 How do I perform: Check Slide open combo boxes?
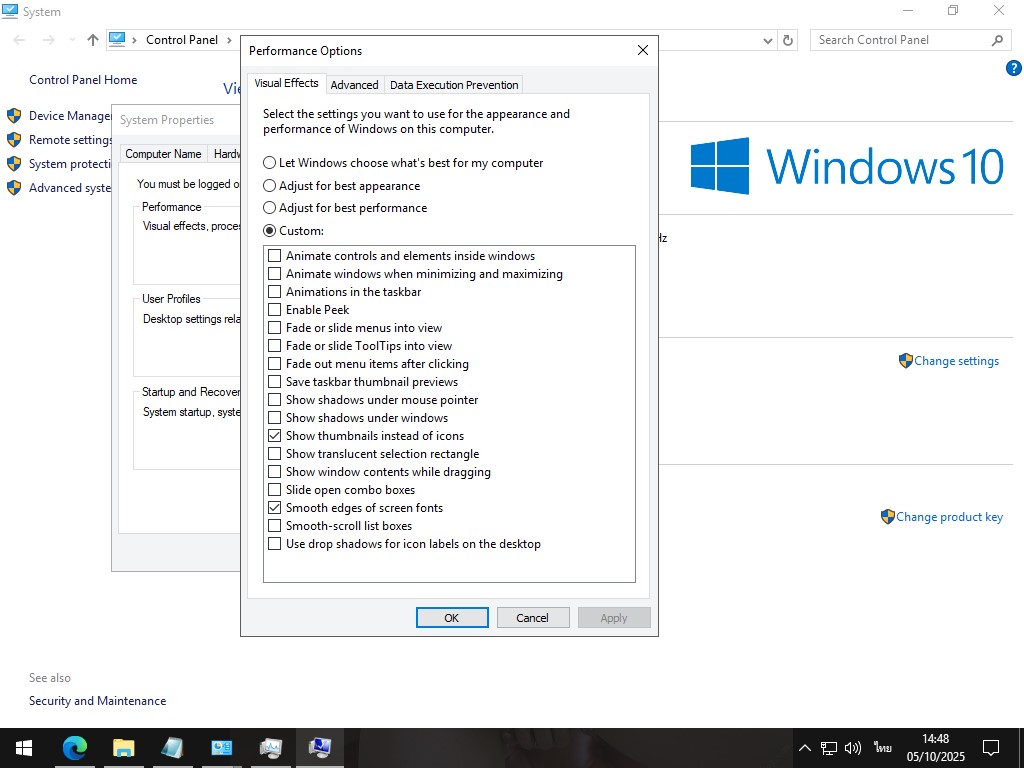tap(274, 490)
